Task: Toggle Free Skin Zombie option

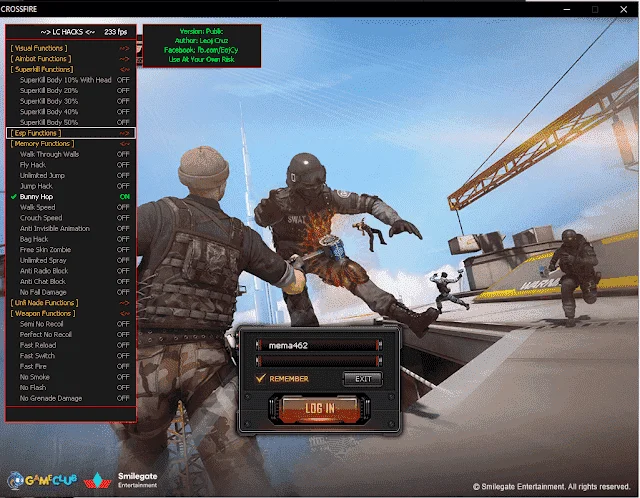Action: tap(71, 250)
